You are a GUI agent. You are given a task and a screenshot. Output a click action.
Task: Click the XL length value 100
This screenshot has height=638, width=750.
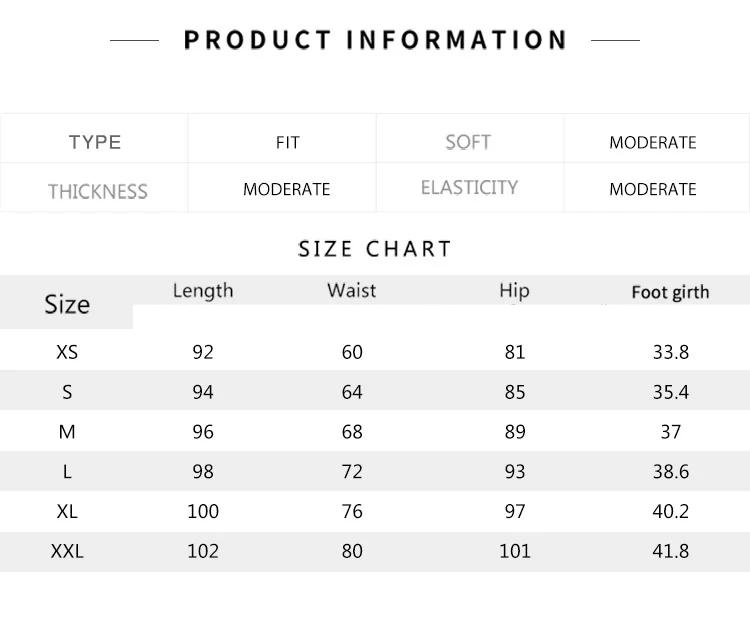coord(203,511)
